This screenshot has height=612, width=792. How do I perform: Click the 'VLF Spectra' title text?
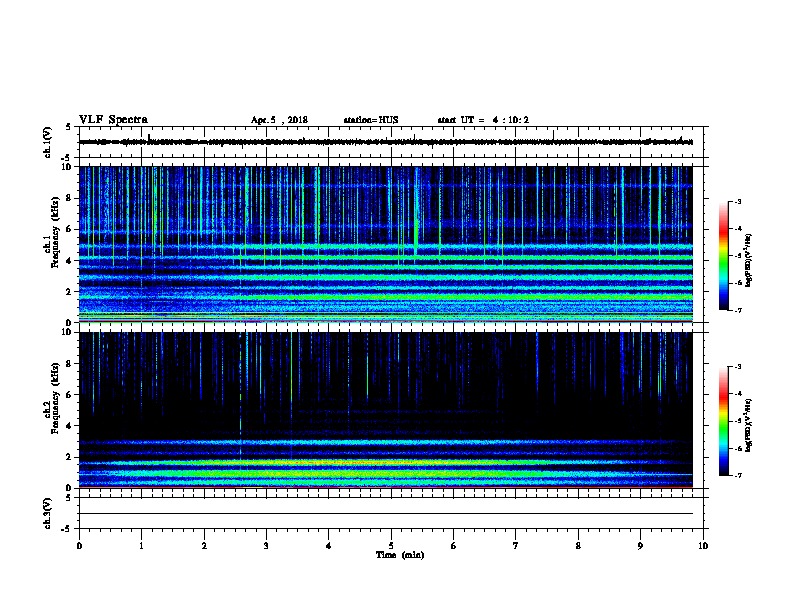tap(113, 120)
